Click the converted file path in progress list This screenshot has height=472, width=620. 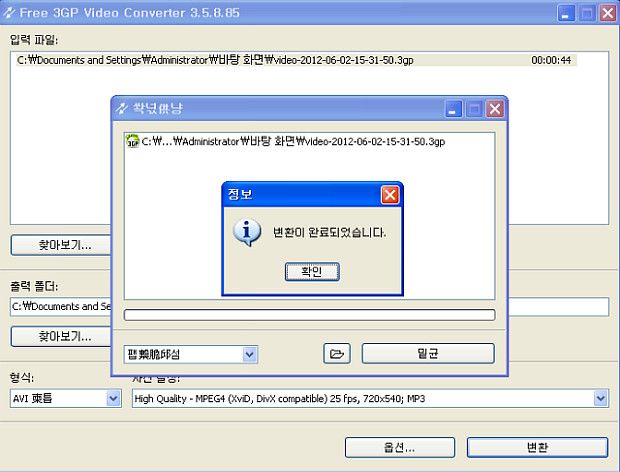(293, 141)
